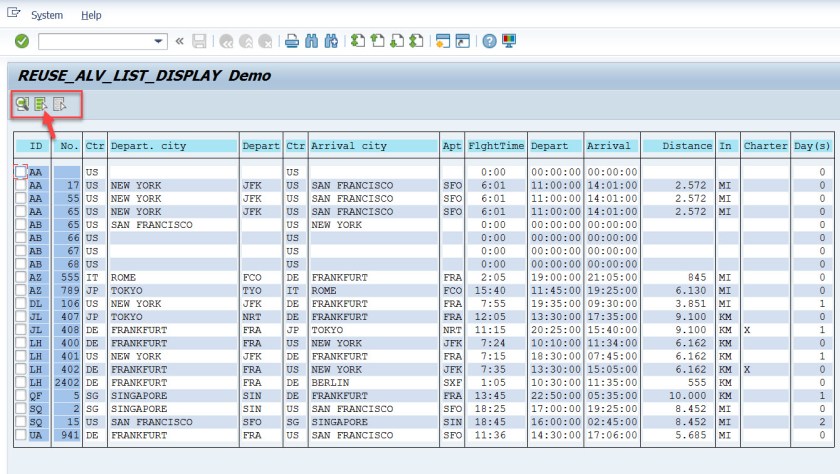
Task: Jump to first page using toolbar icon
Action: [358, 41]
